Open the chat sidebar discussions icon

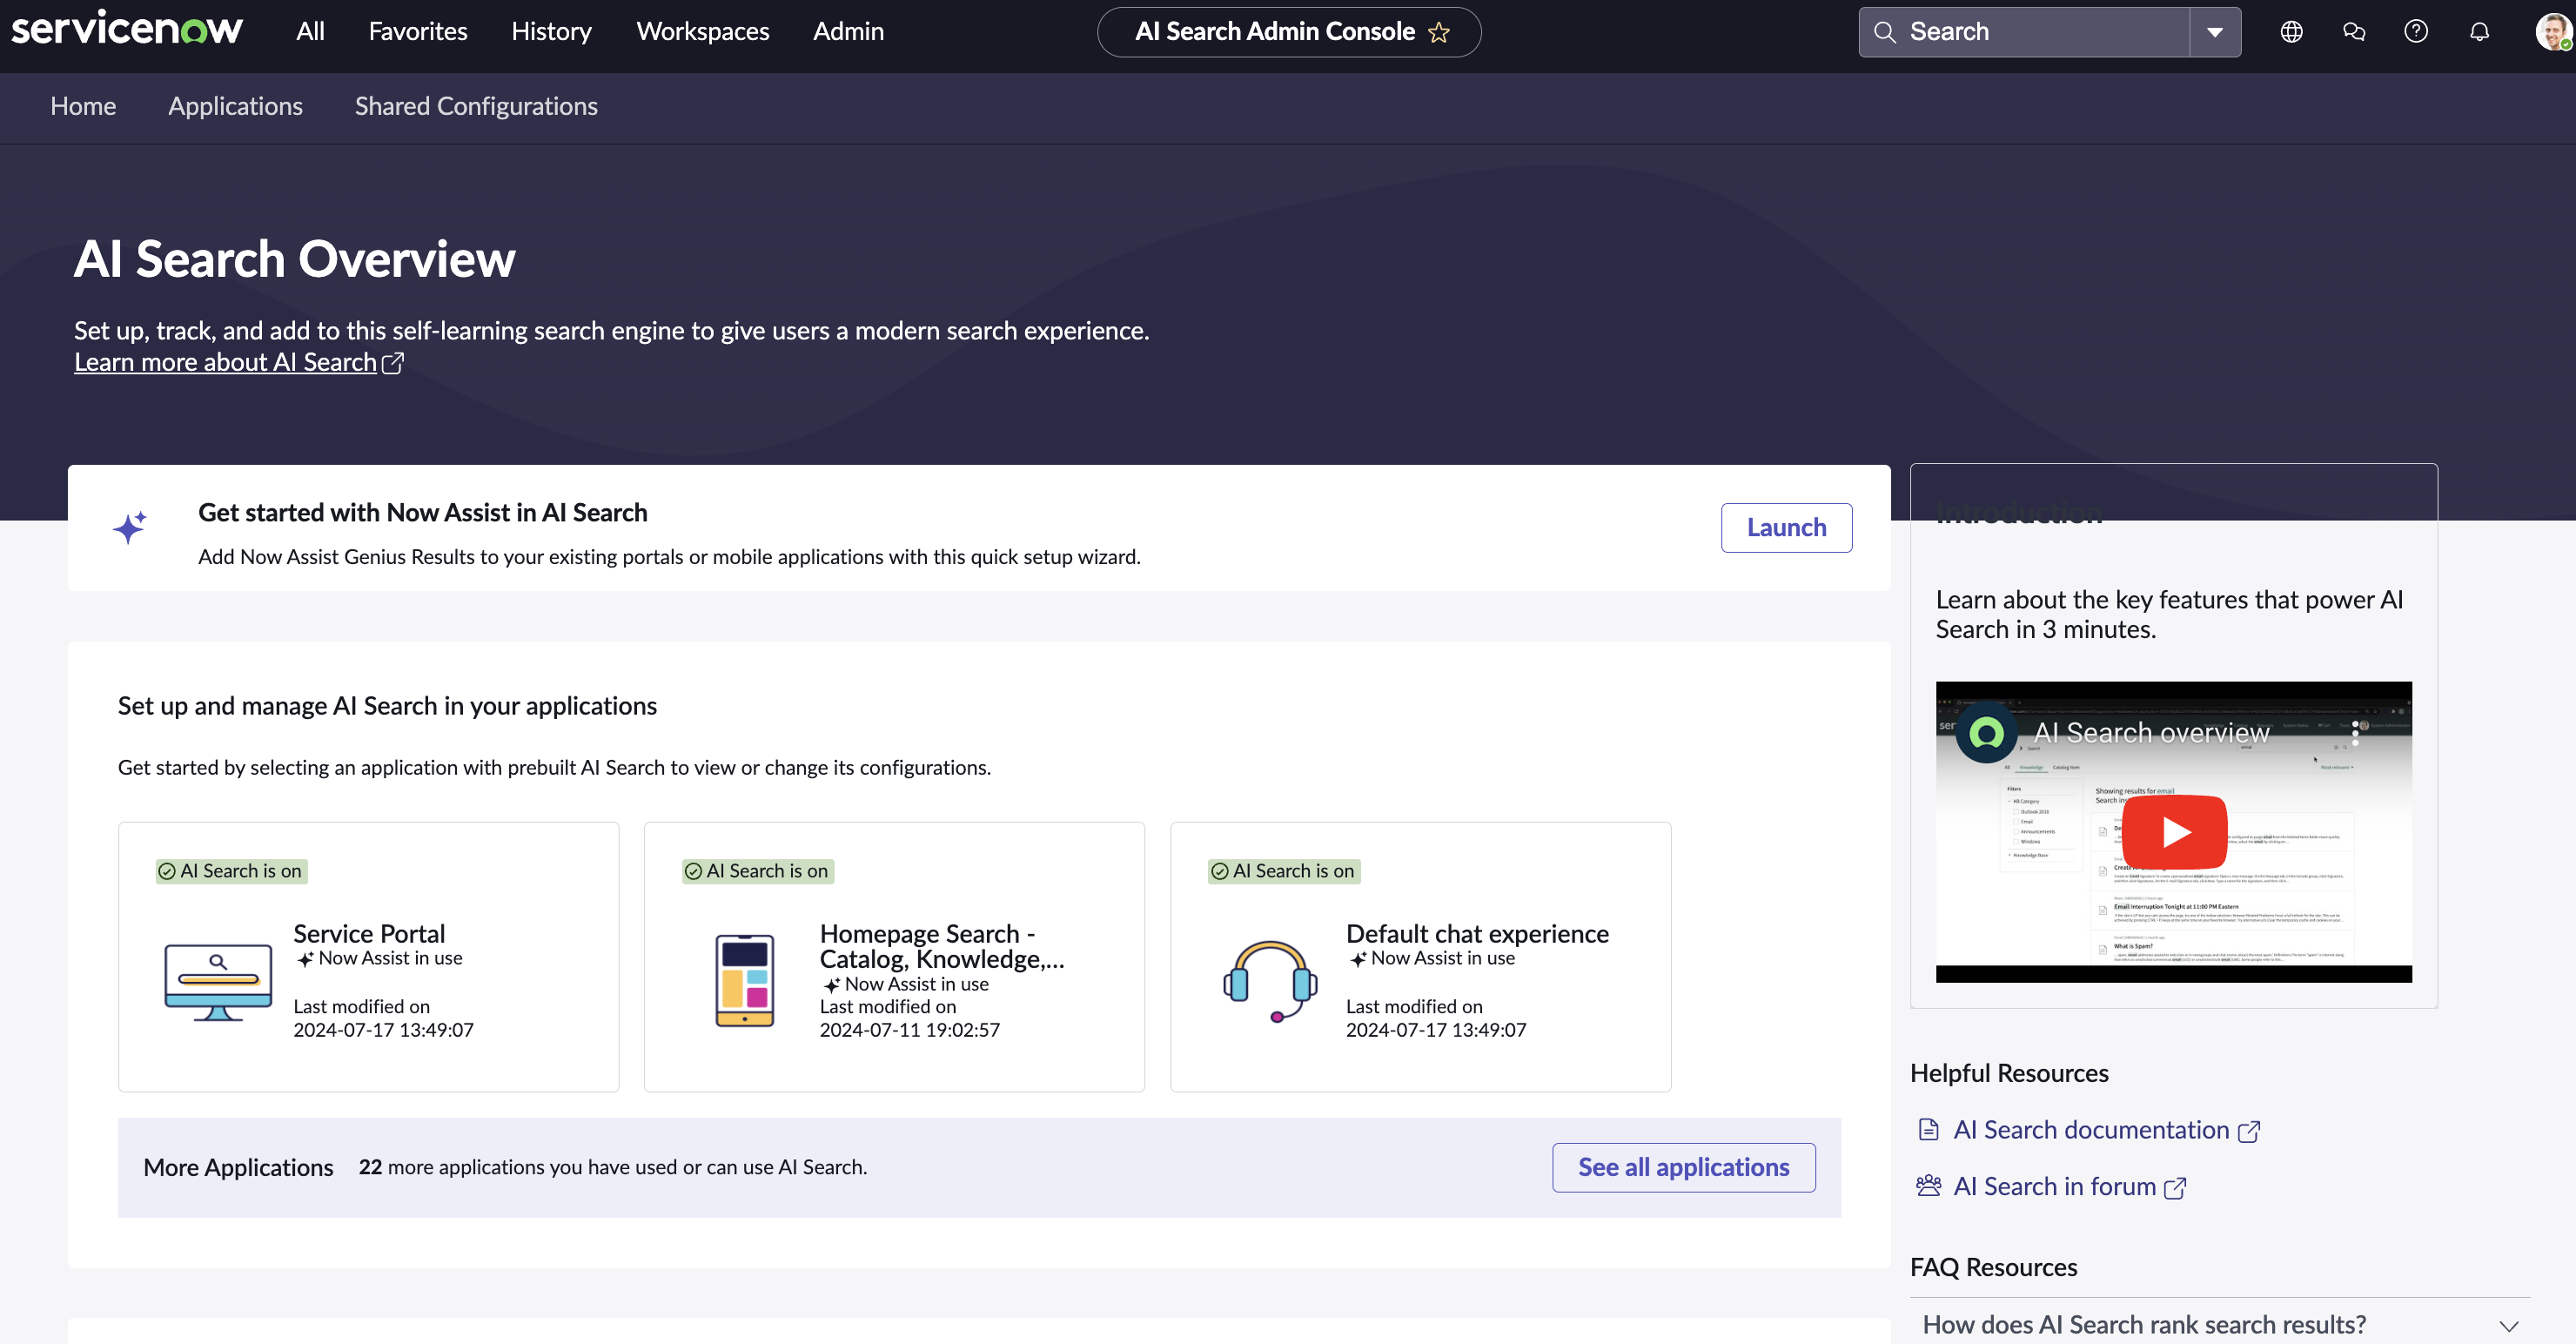click(2354, 32)
